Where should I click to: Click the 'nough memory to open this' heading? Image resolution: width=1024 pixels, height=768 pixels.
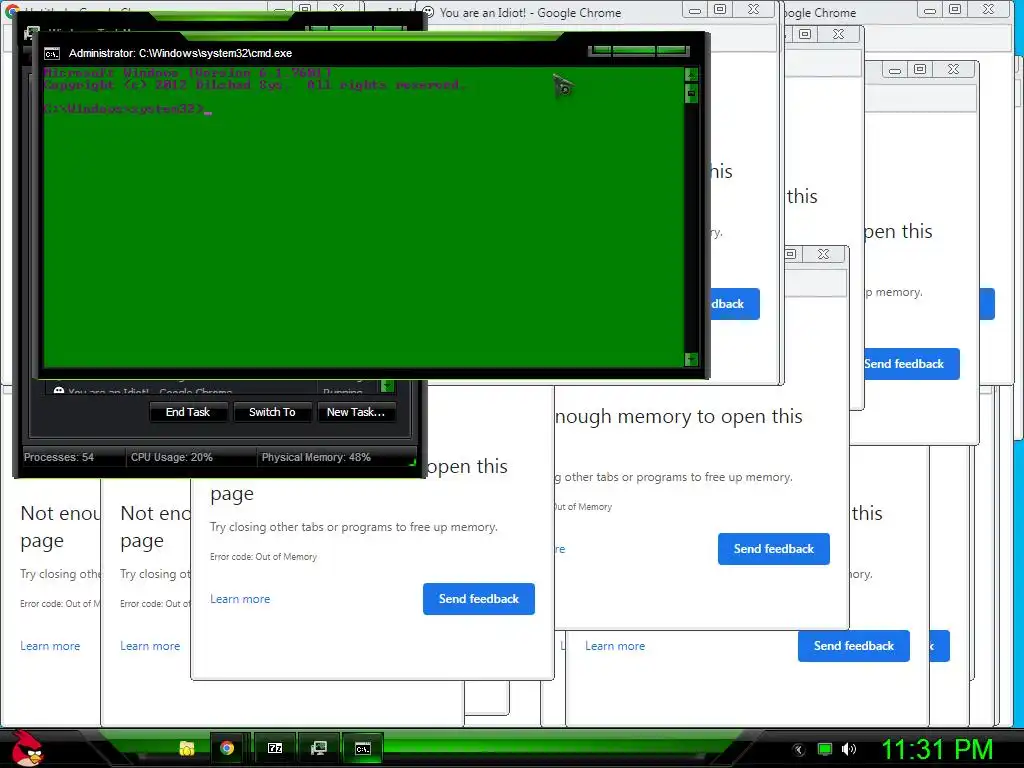click(679, 417)
